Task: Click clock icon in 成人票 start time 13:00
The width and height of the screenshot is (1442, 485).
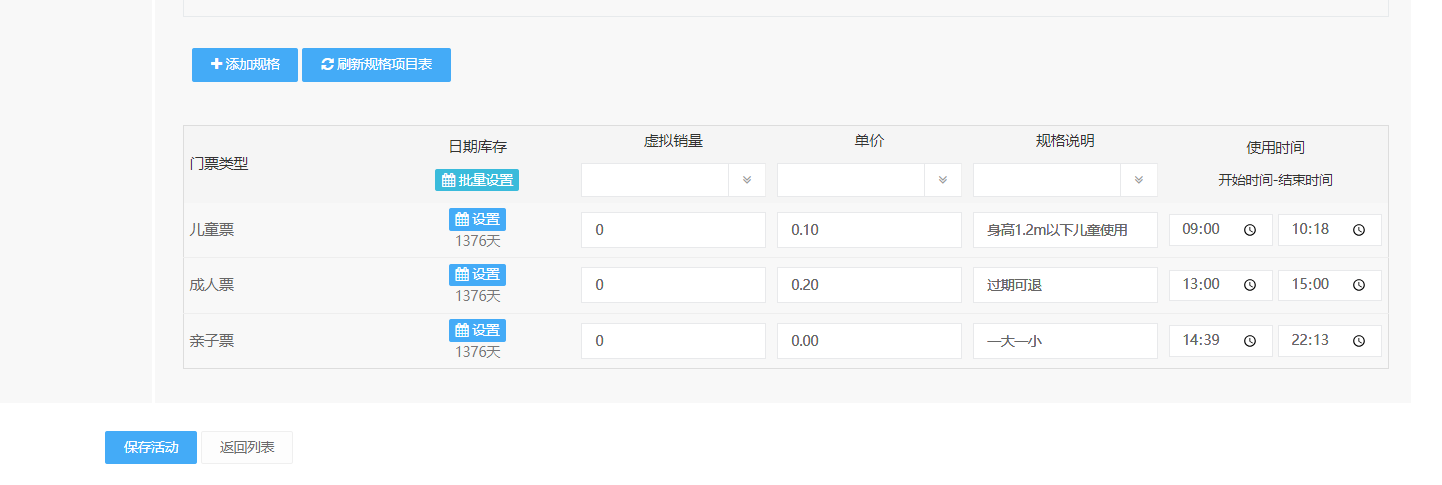Action: (1250, 285)
